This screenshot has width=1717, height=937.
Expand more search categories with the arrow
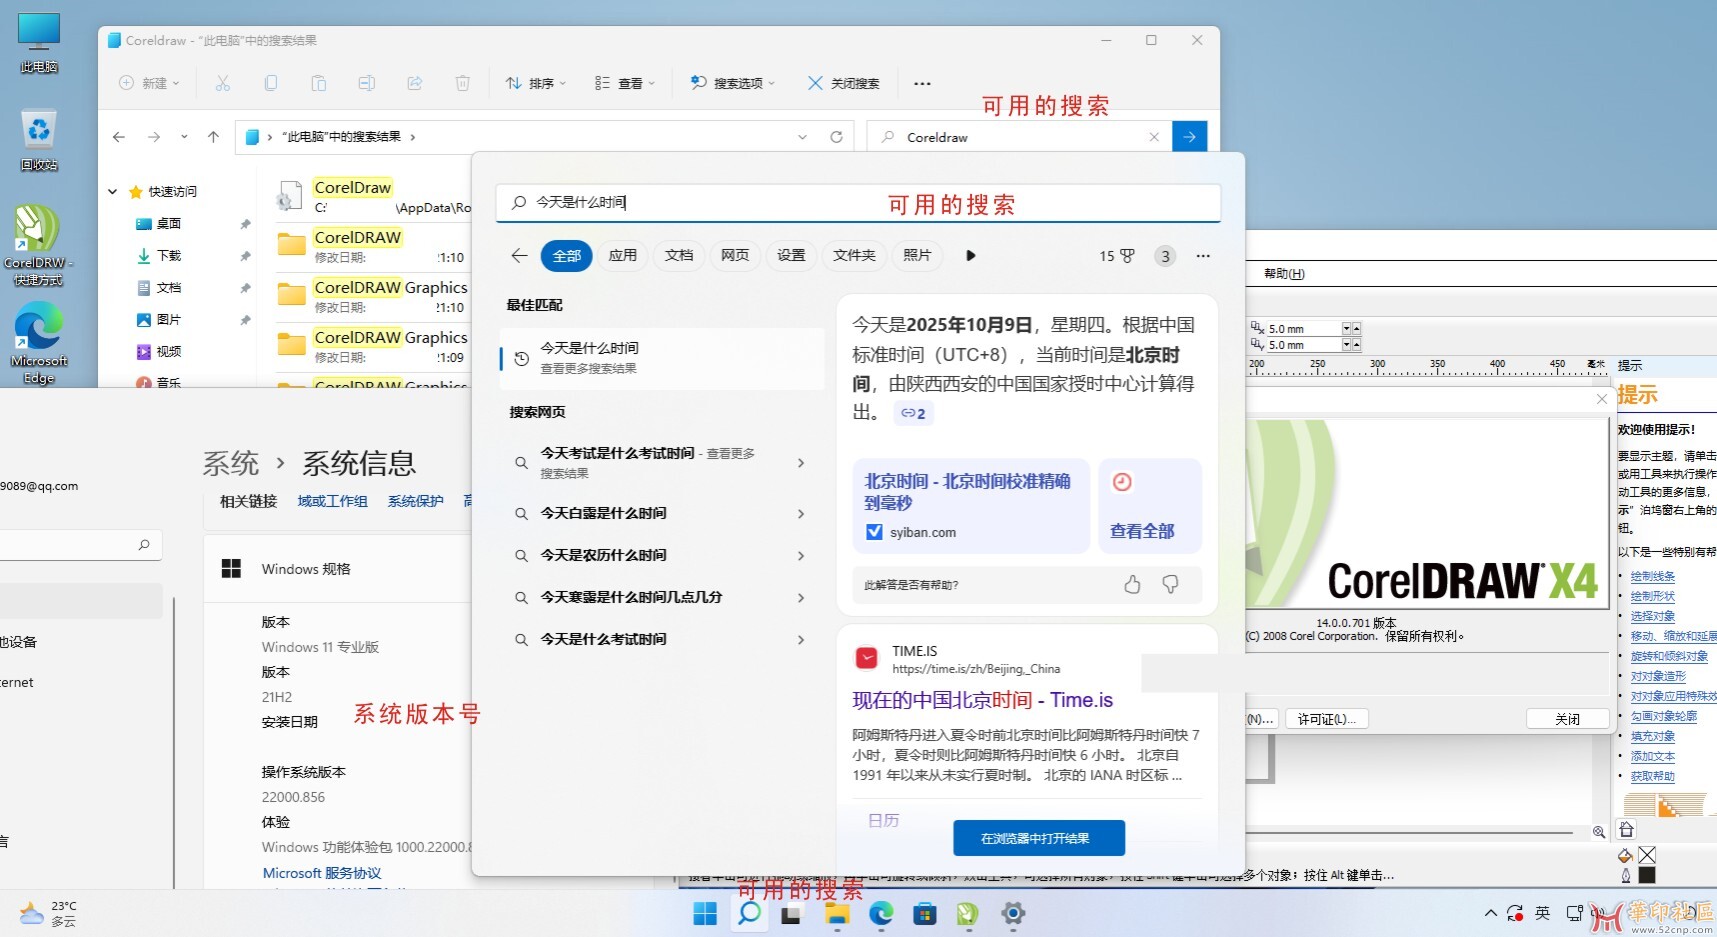(969, 255)
